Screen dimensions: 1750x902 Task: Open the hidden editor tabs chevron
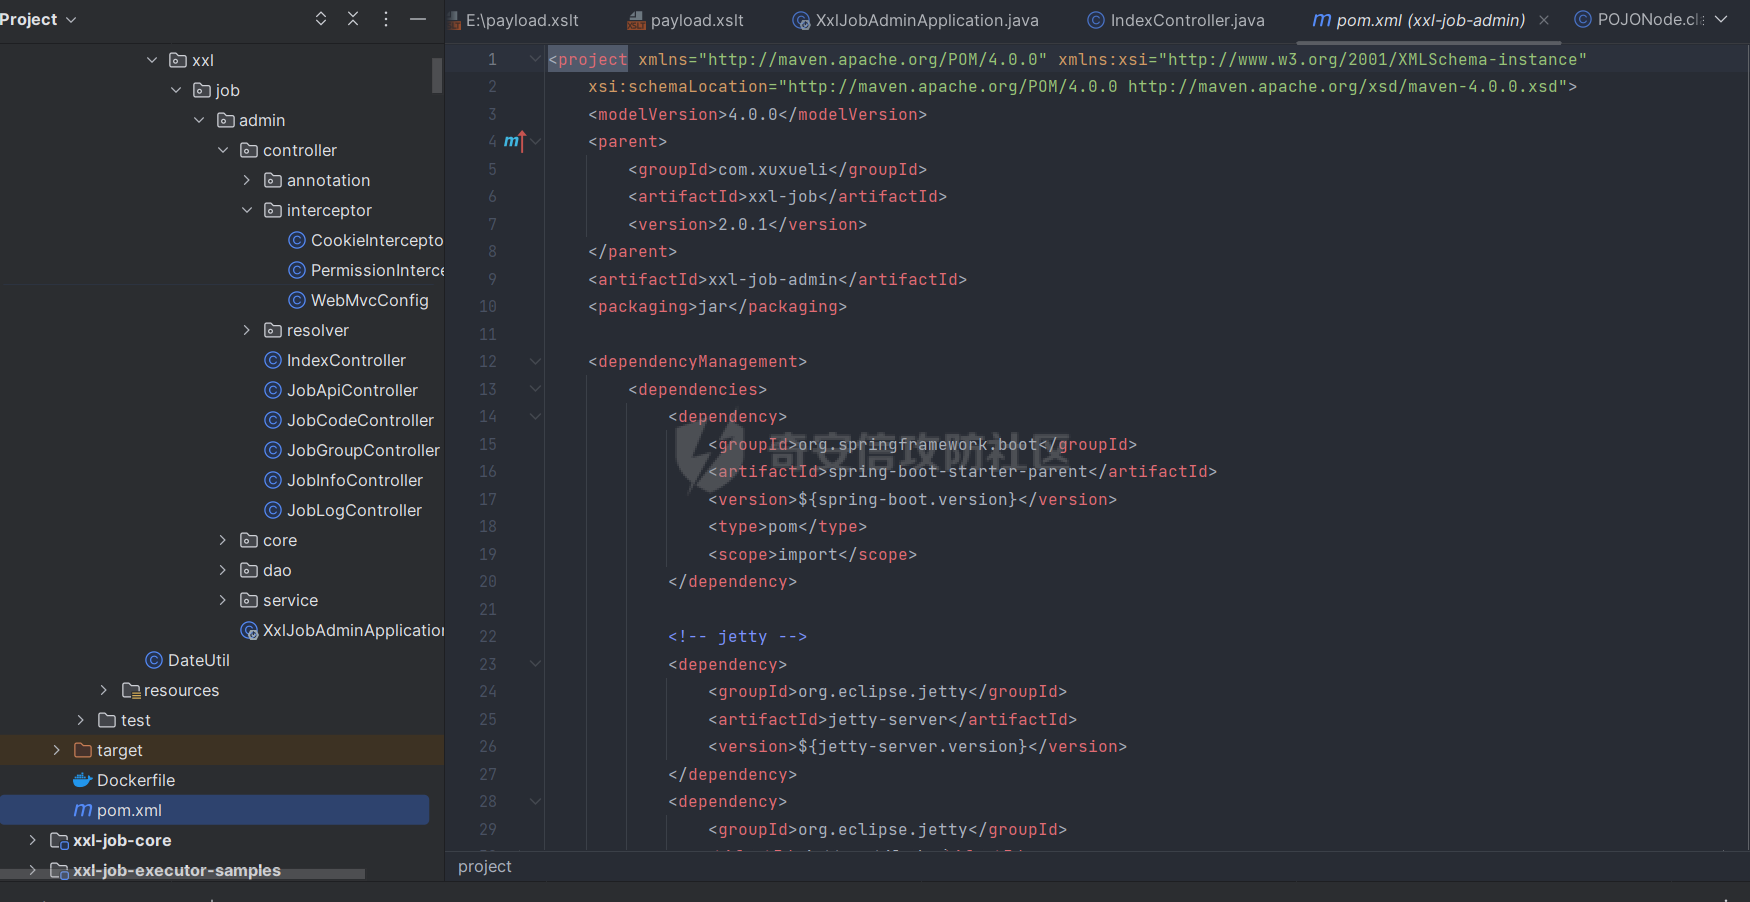click(1720, 18)
